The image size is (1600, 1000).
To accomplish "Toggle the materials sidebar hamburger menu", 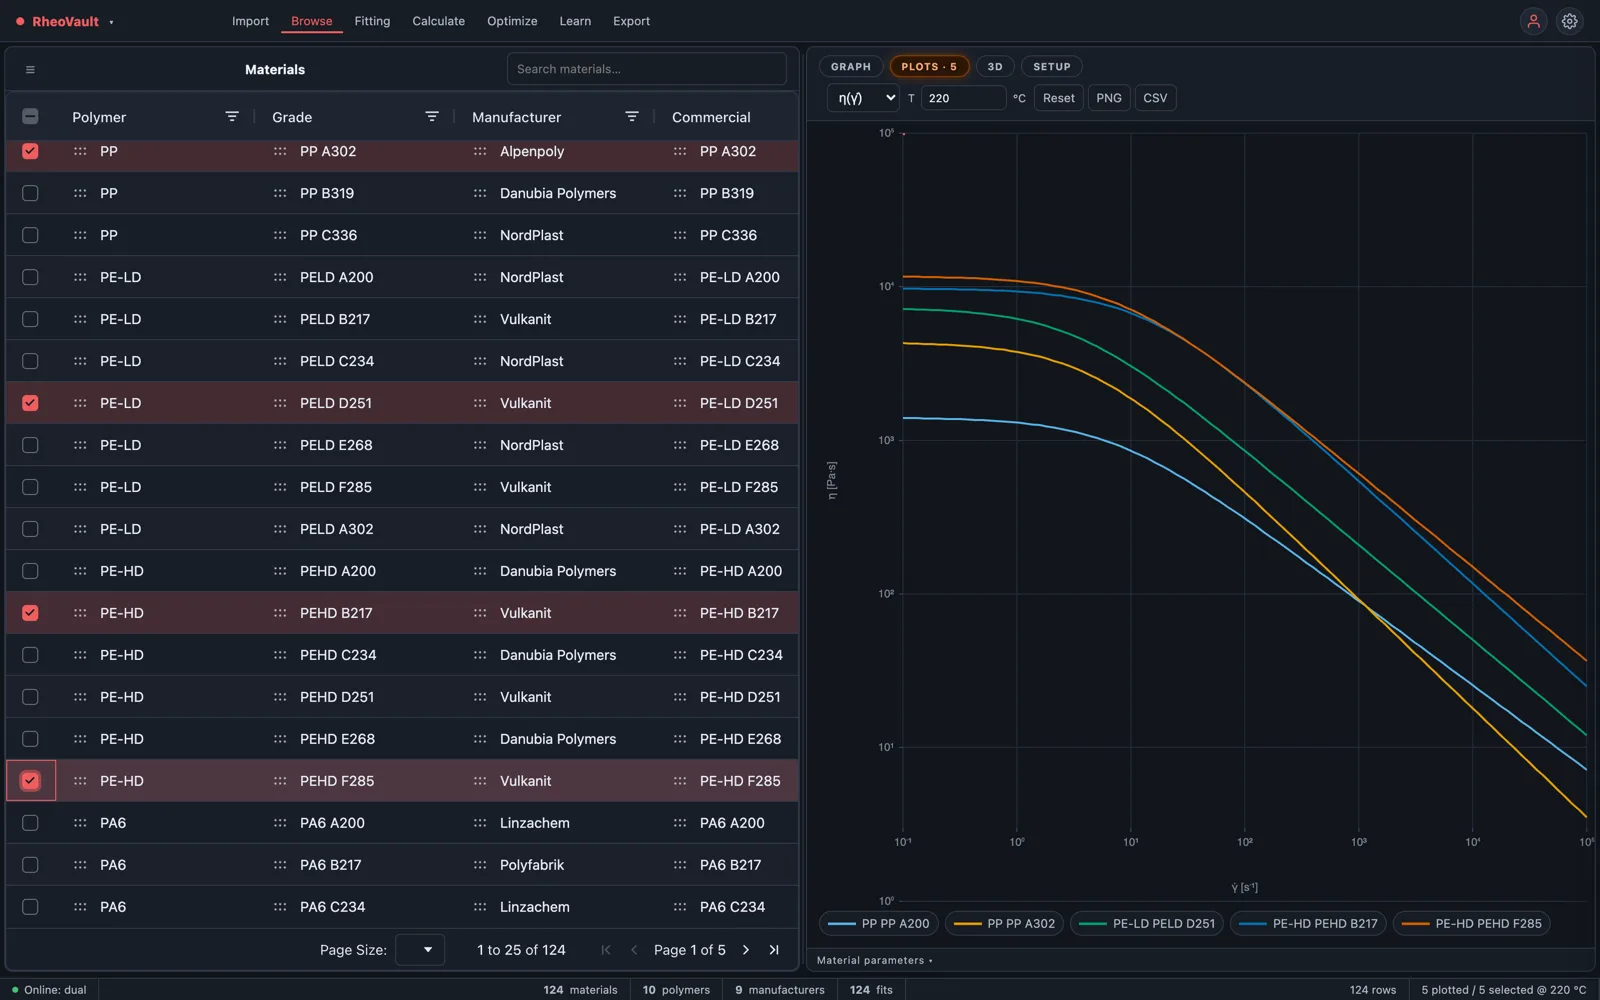I will pyautogui.click(x=30, y=70).
